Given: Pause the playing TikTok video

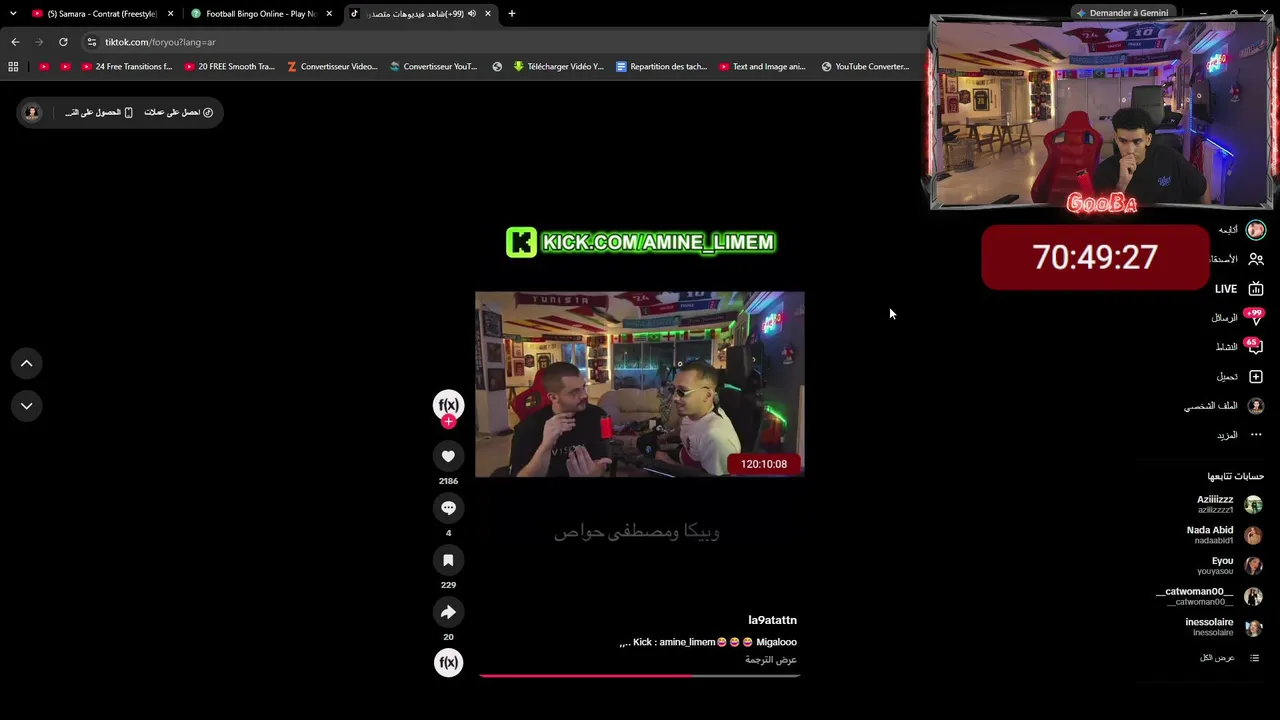Looking at the screenshot, I should click(x=639, y=384).
